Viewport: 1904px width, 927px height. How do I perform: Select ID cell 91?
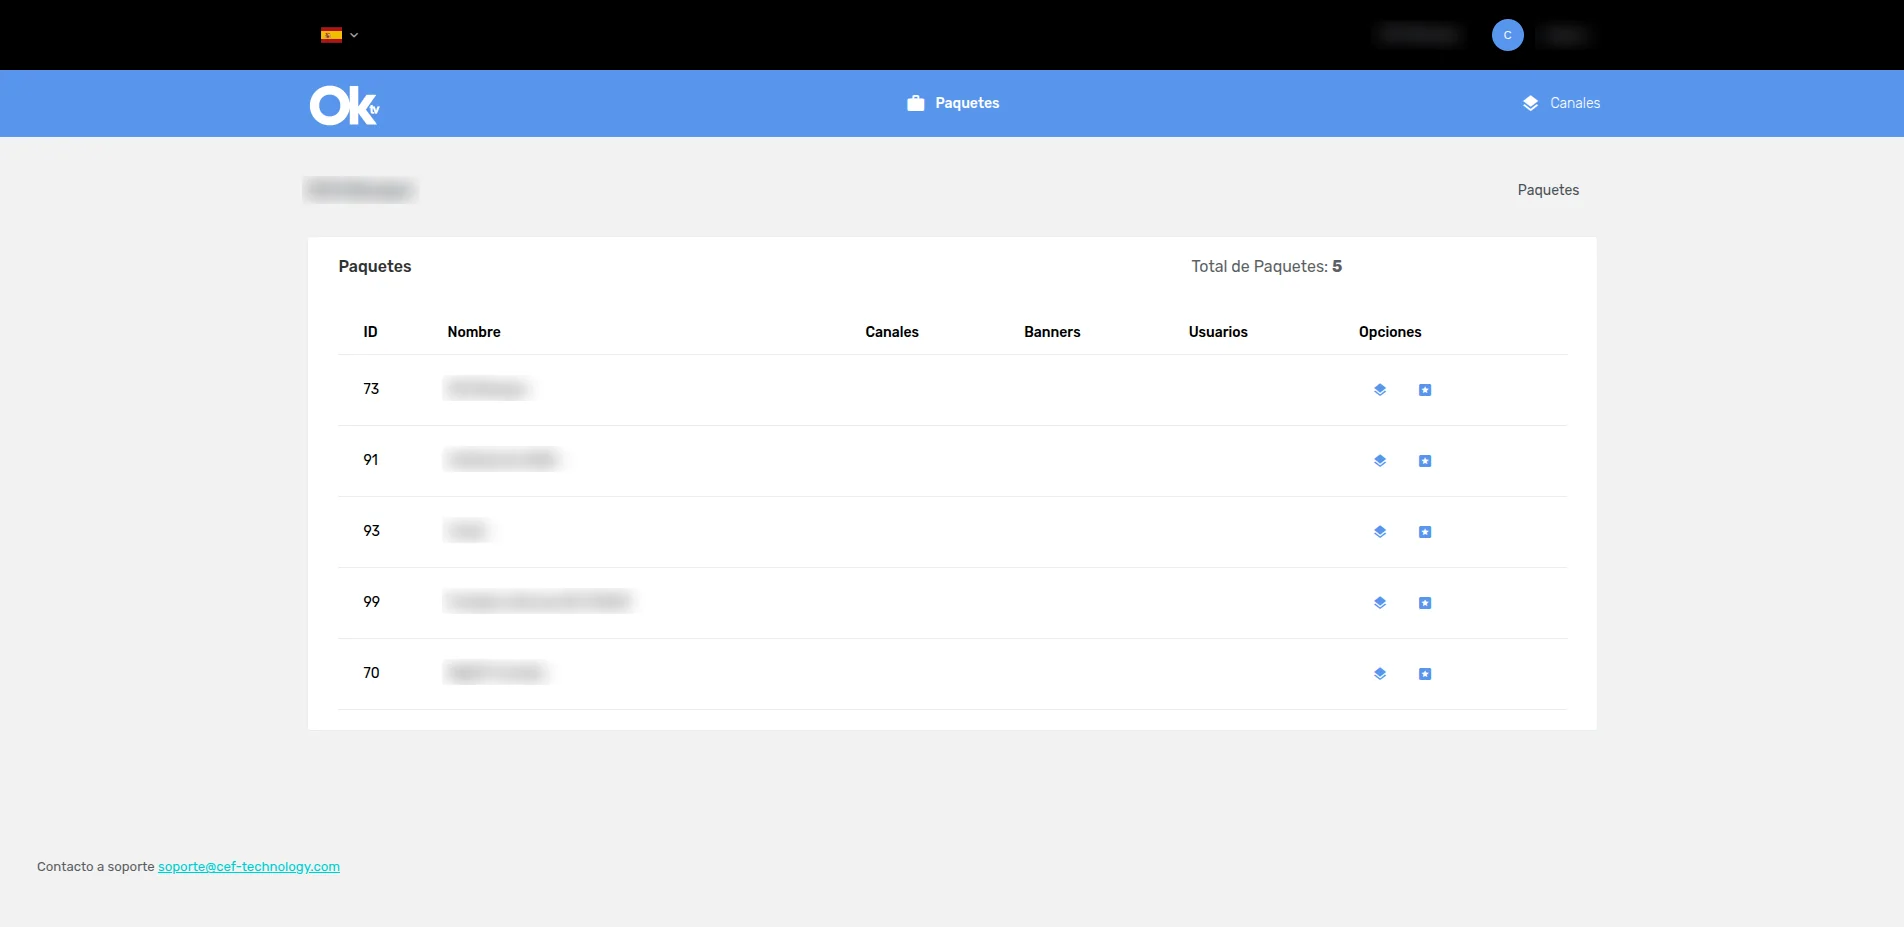371,460
